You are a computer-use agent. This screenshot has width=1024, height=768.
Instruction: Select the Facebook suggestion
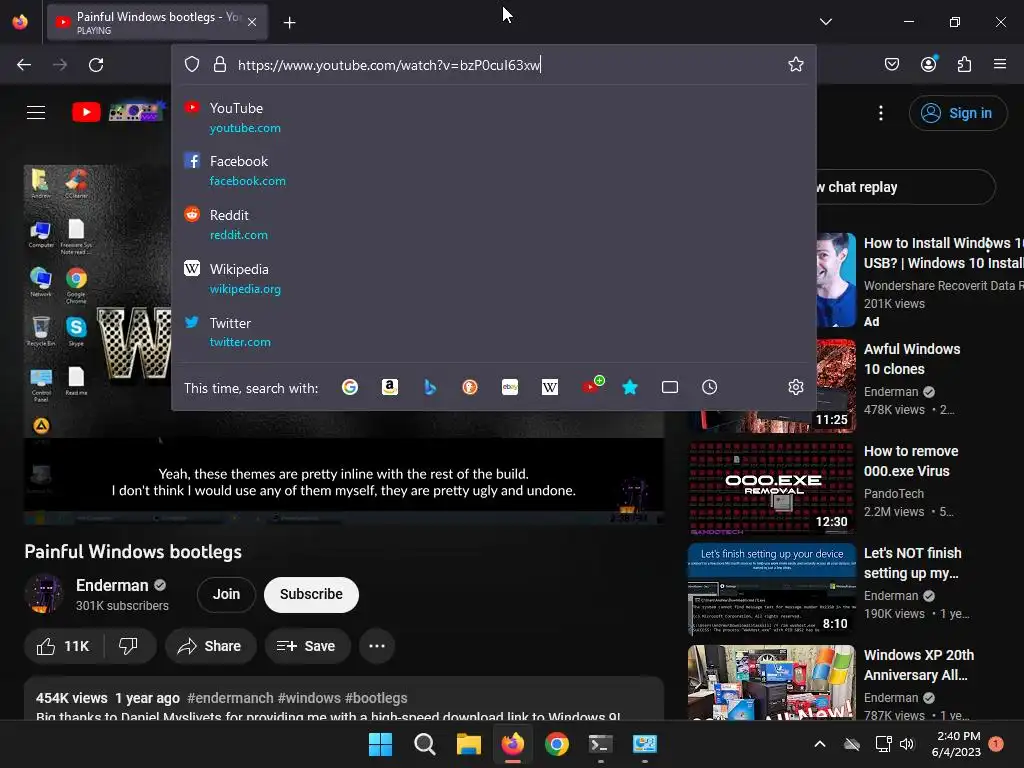(x=494, y=170)
